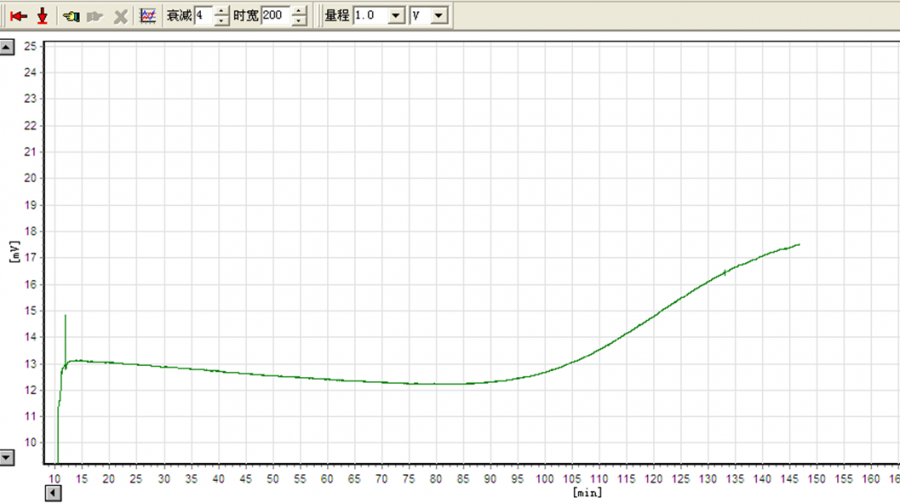This screenshot has height=503, width=900.
Task: Increase the 衰减 value with the up stepper
Action: [x=222, y=11]
